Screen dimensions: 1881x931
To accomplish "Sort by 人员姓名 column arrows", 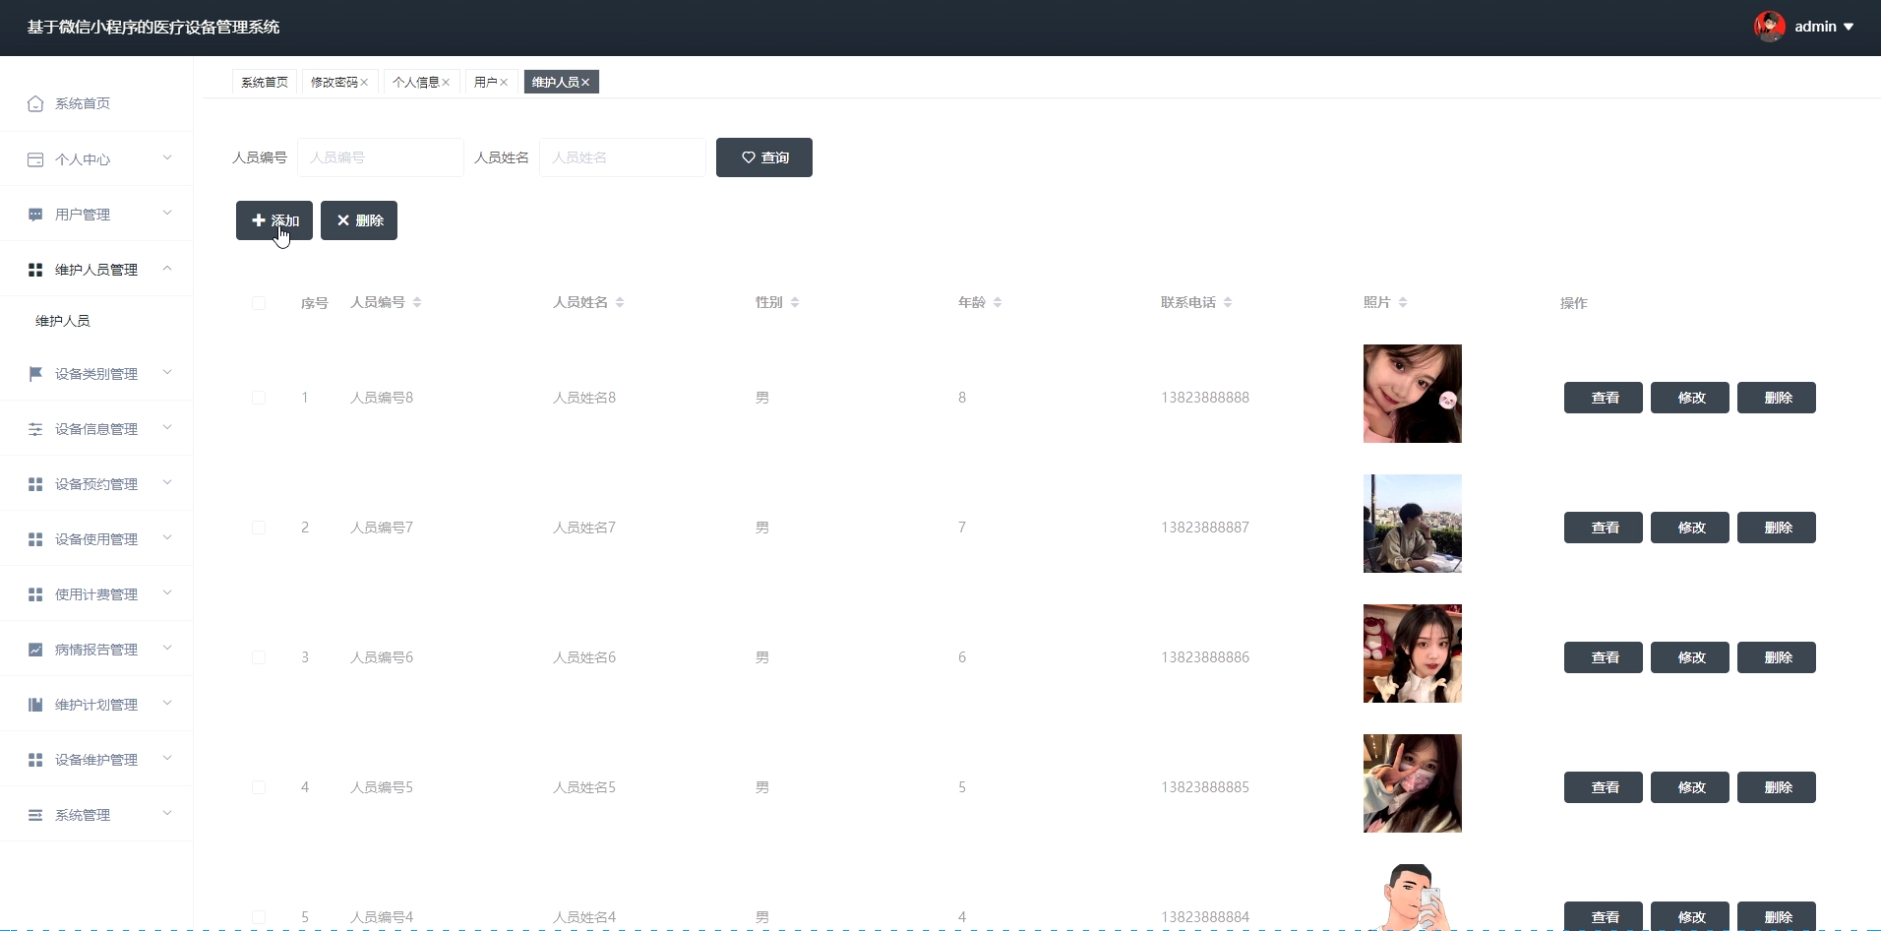I will click(x=620, y=302).
